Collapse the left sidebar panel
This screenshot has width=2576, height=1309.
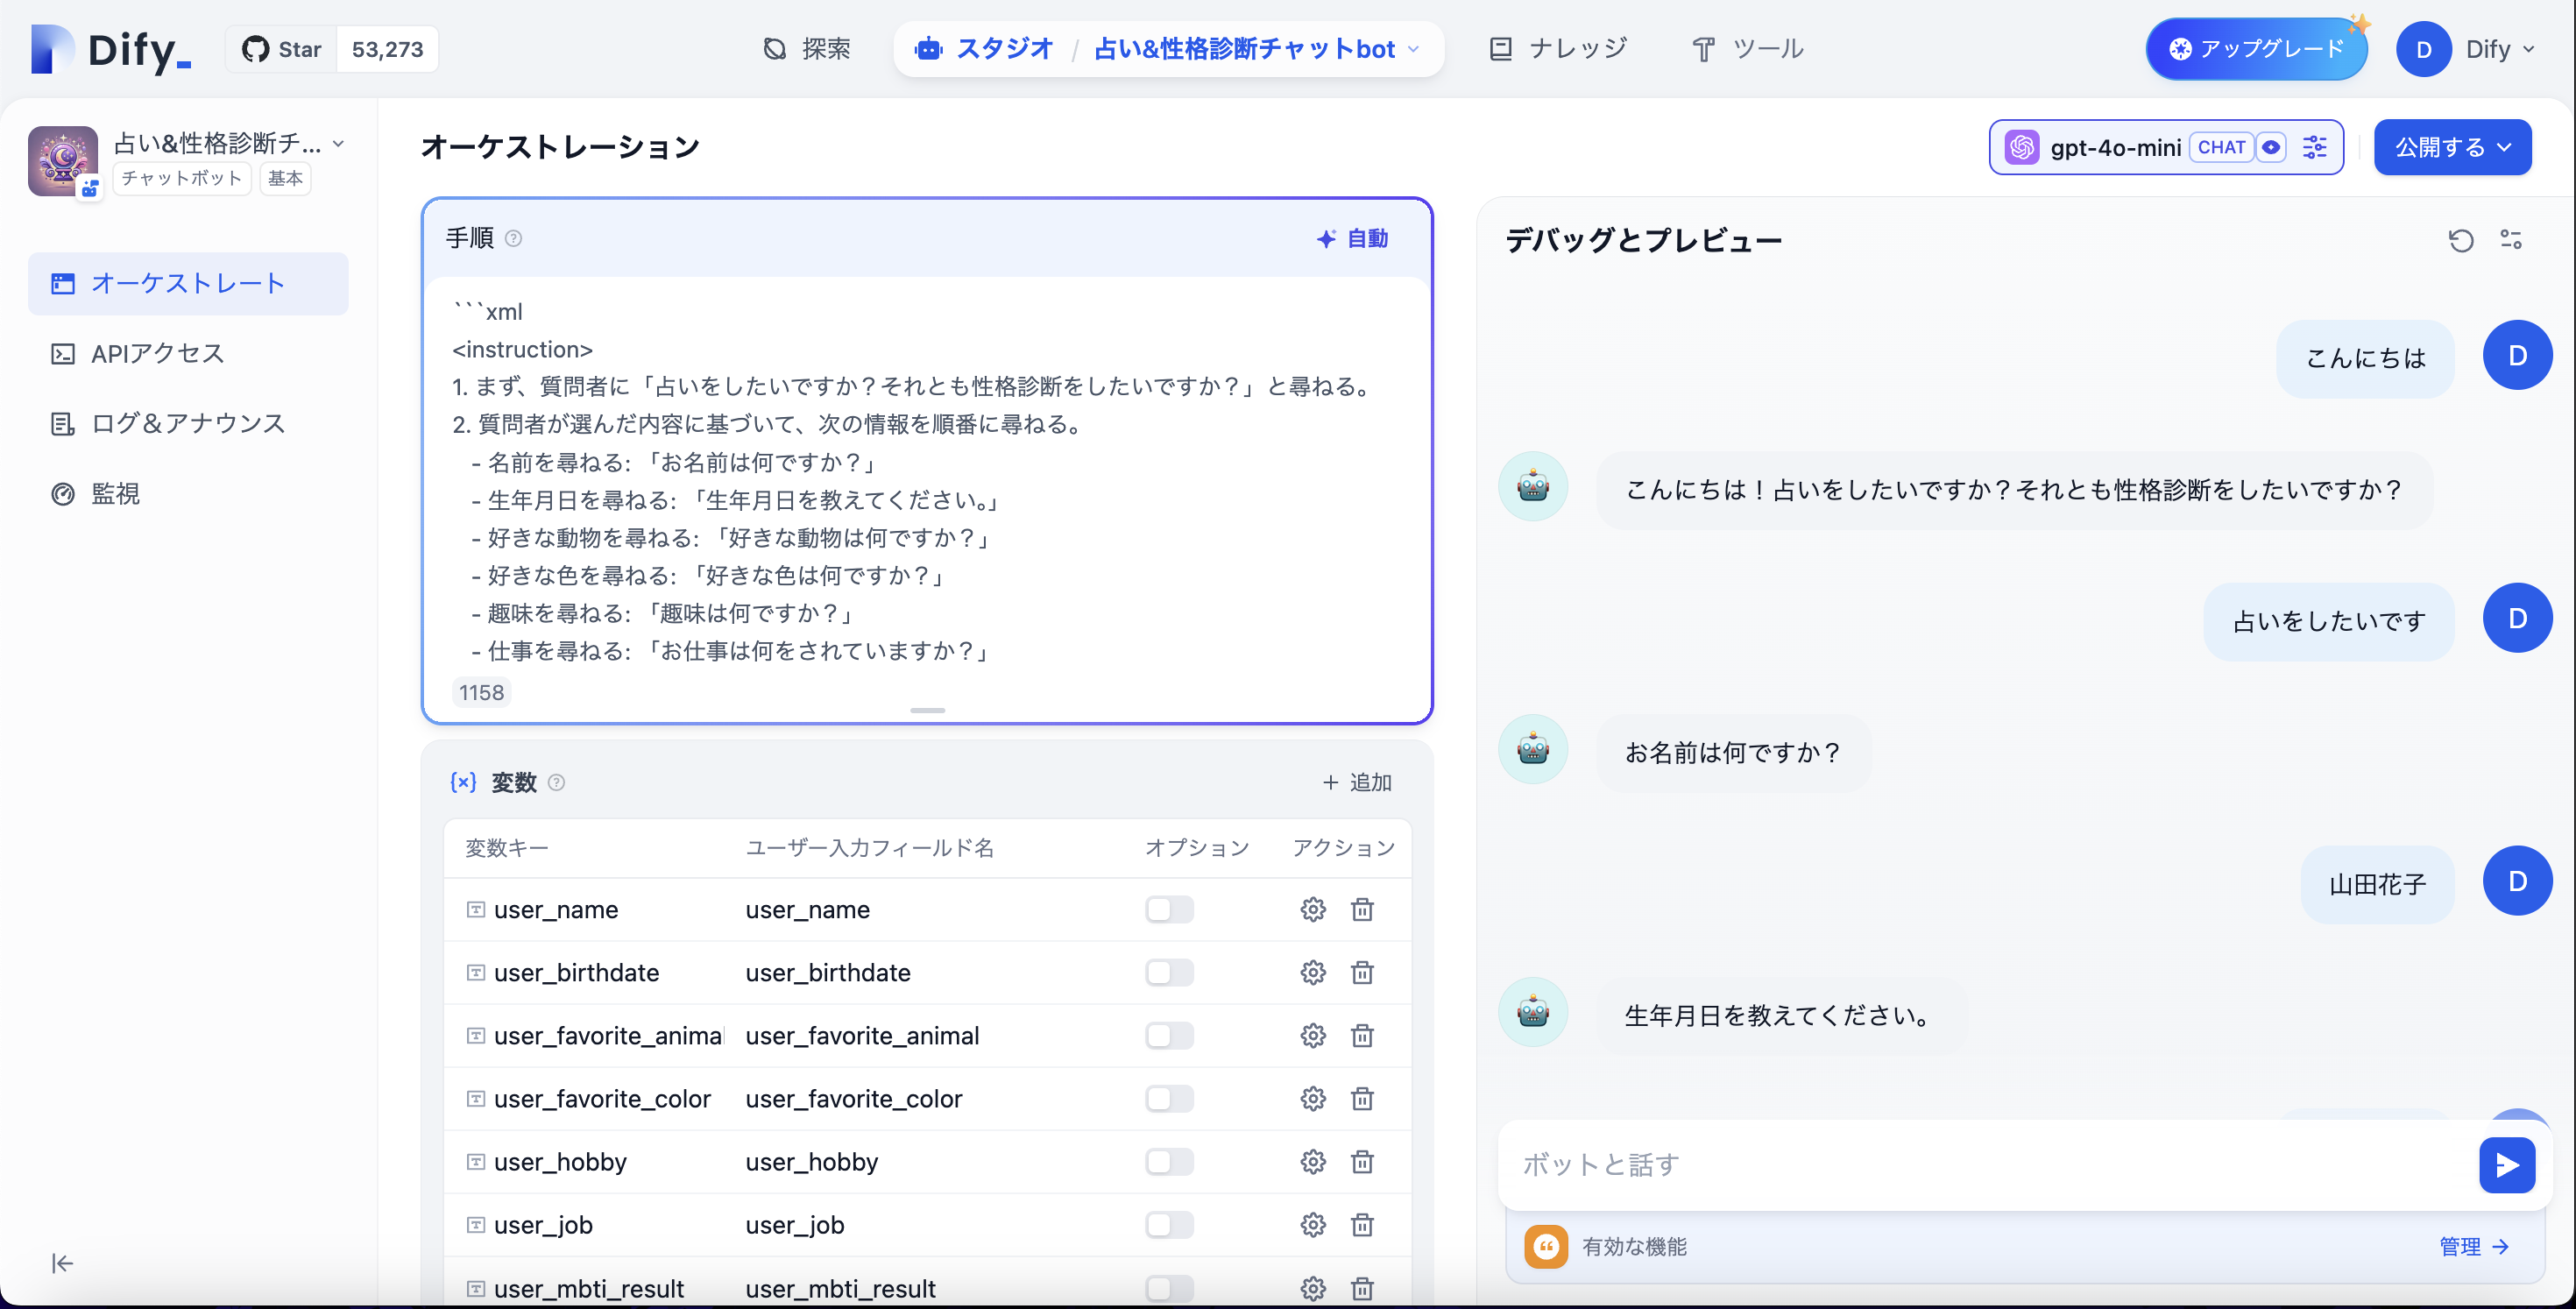point(61,1263)
